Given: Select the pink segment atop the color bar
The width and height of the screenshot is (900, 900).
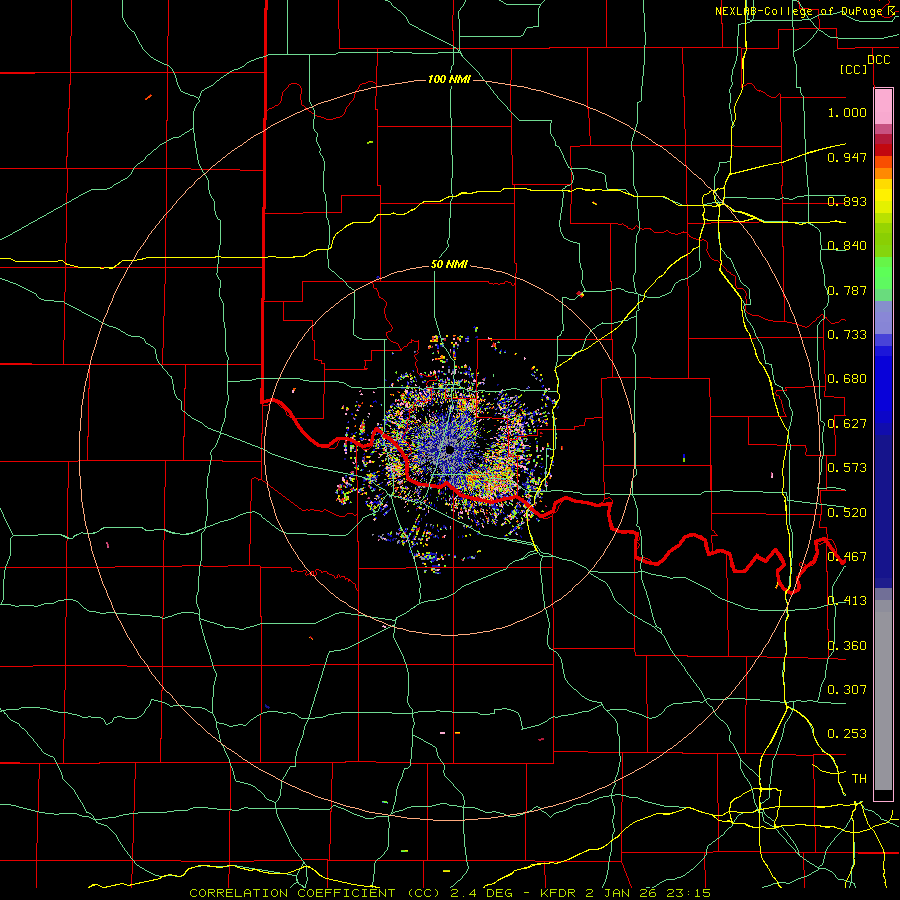Looking at the screenshot, I should (x=883, y=106).
